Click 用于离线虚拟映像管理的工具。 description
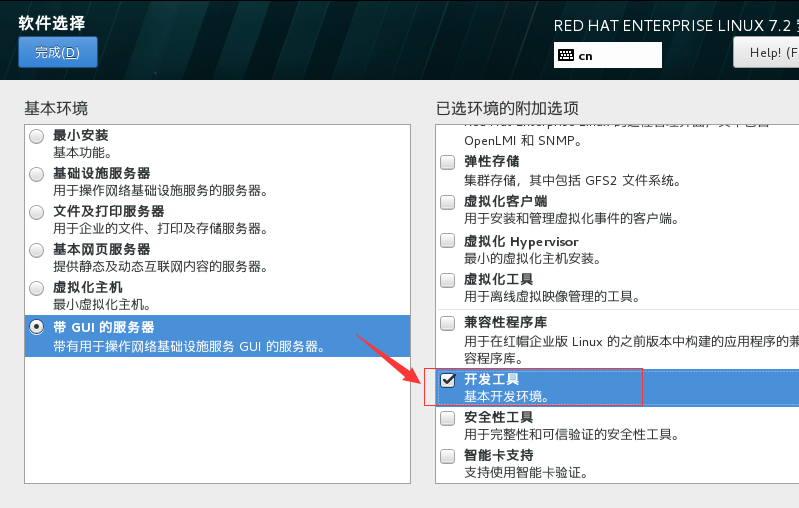Image resolution: width=799 pixels, height=508 pixels. pyautogui.click(x=552, y=297)
